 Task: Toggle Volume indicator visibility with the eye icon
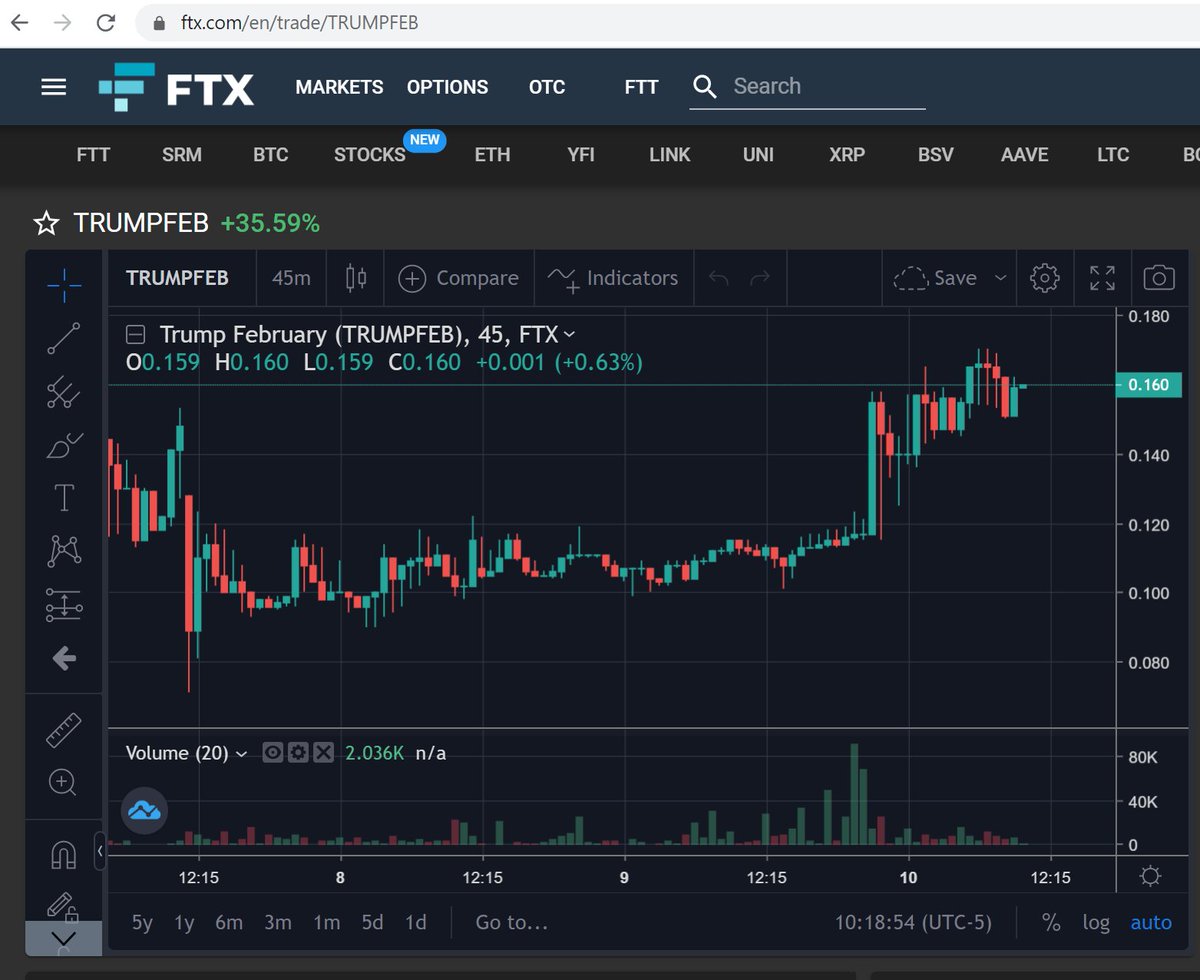(x=271, y=752)
